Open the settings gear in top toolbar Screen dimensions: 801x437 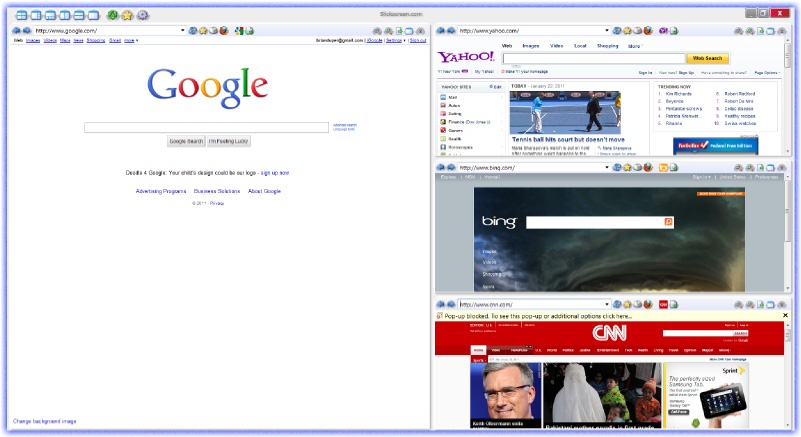143,15
